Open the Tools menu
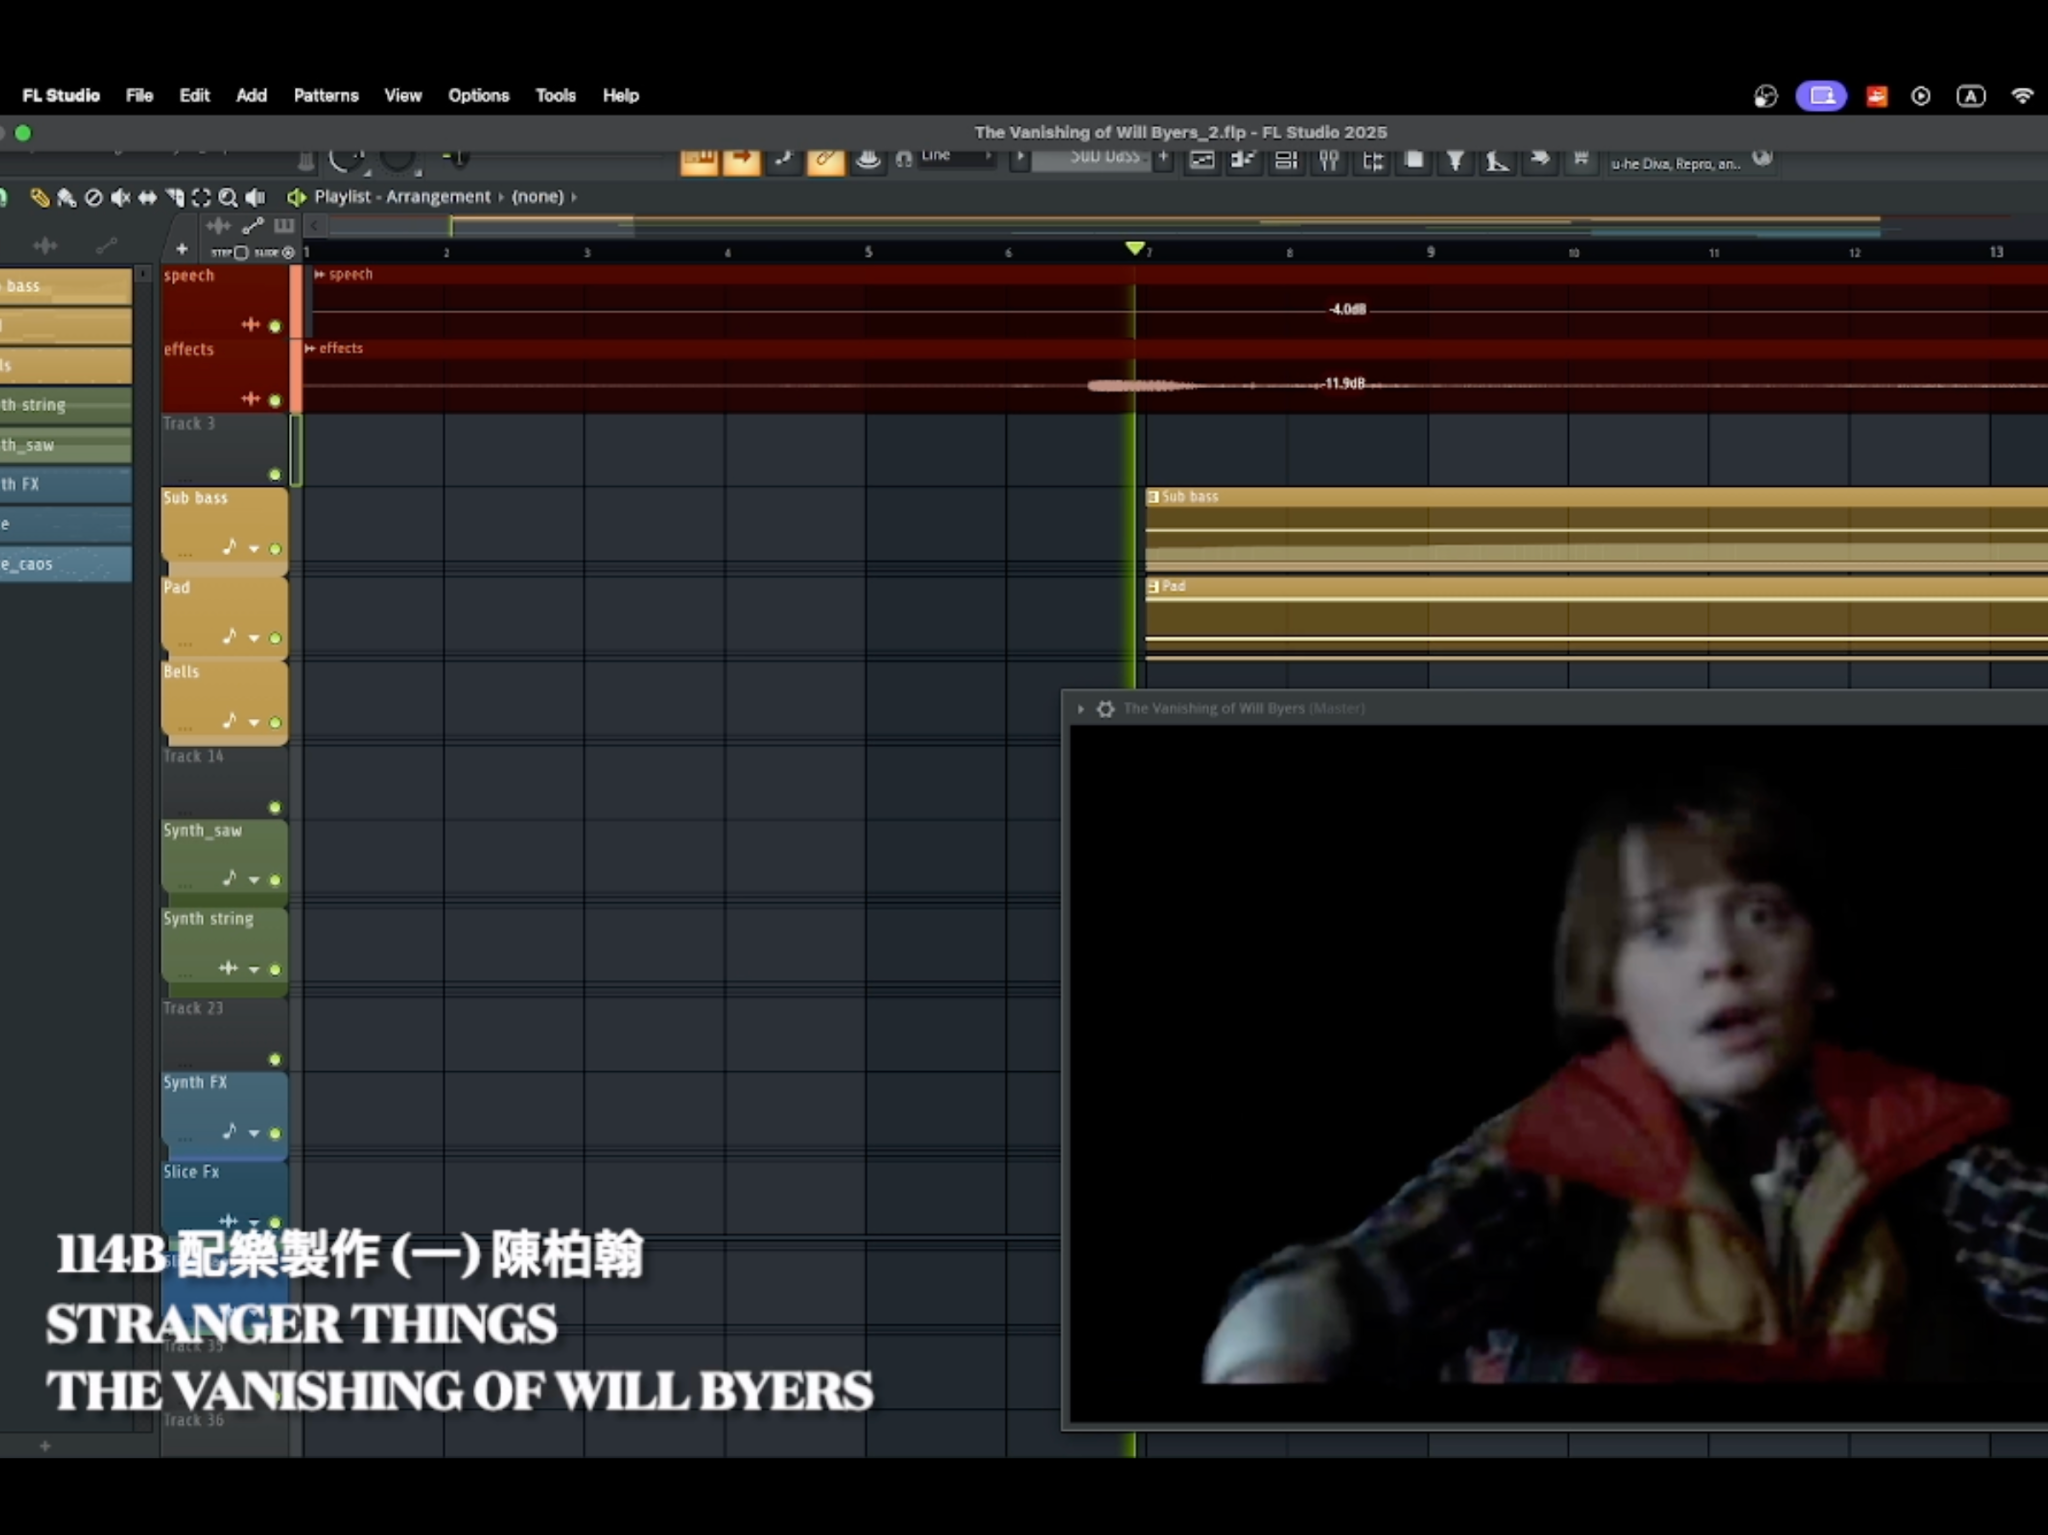2048x1535 pixels. coord(555,96)
